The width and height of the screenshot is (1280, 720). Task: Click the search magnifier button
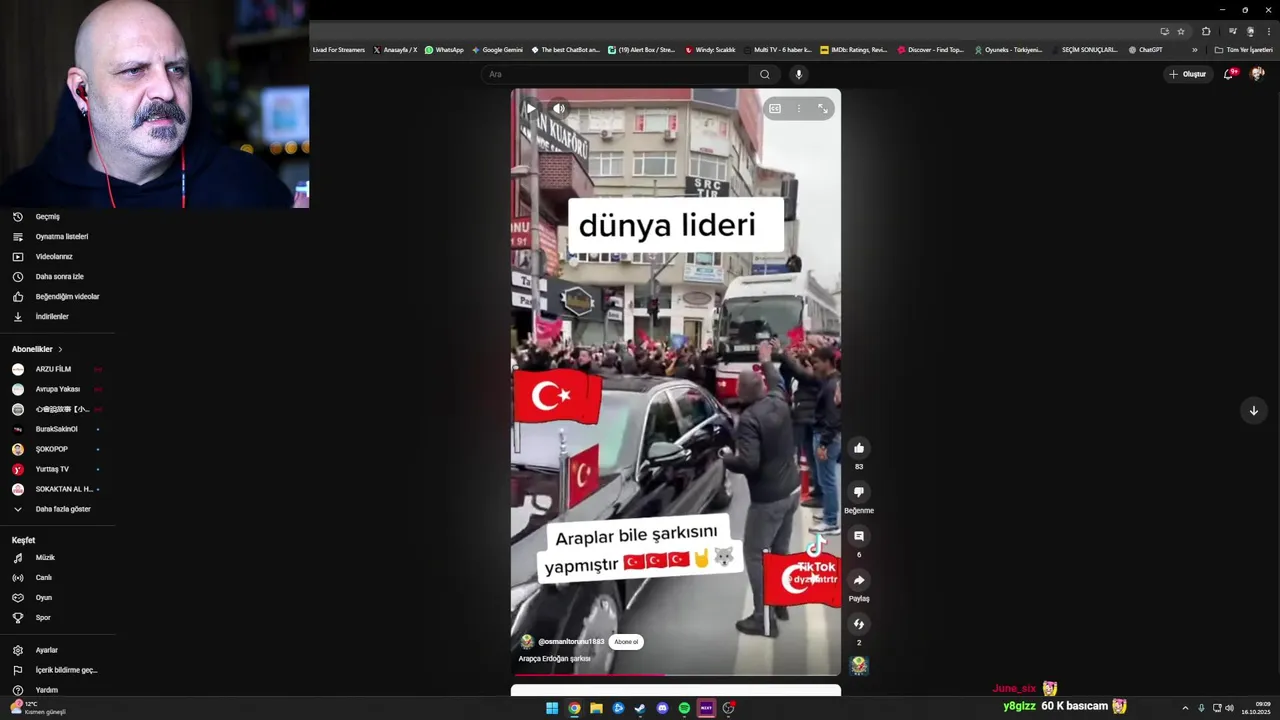click(x=765, y=74)
